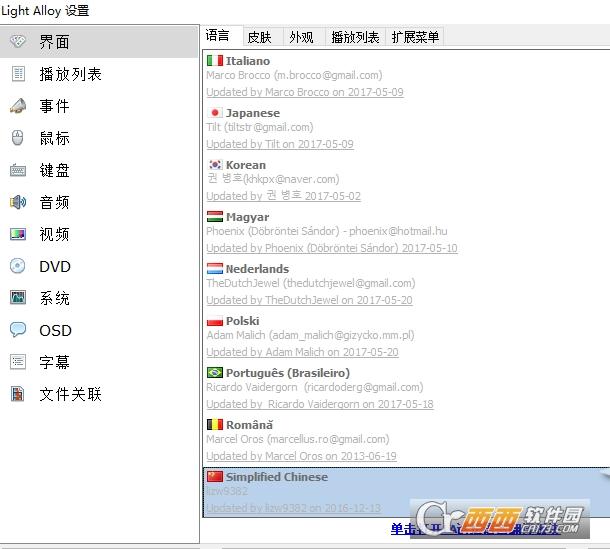Open the 播放列表 sidebar category label
This screenshot has width=610, height=549.
[x=70, y=74]
